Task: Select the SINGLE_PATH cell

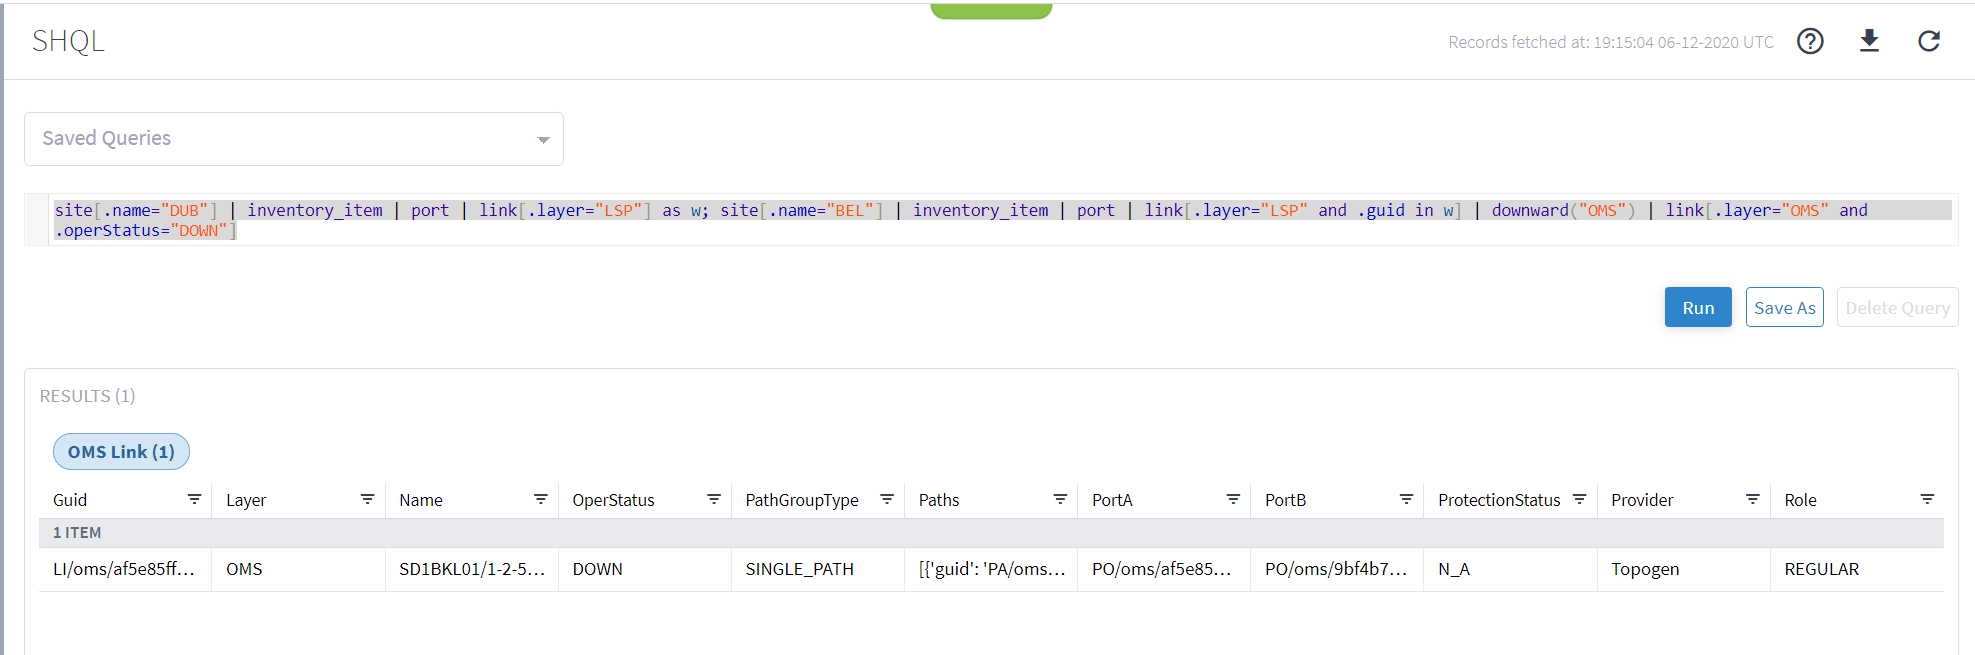Action: click(x=817, y=569)
